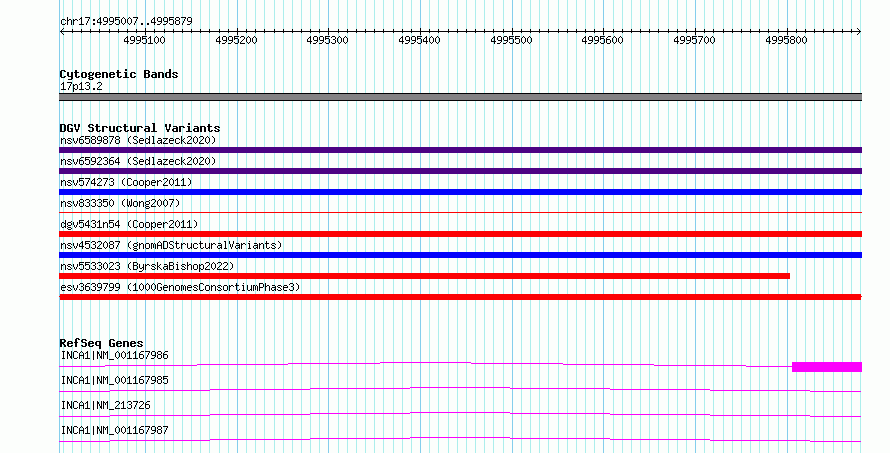Image resolution: width=890 pixels, height=453 pixels.
Task: Click ruler tick label 4995800
Action: pos(786,40)
